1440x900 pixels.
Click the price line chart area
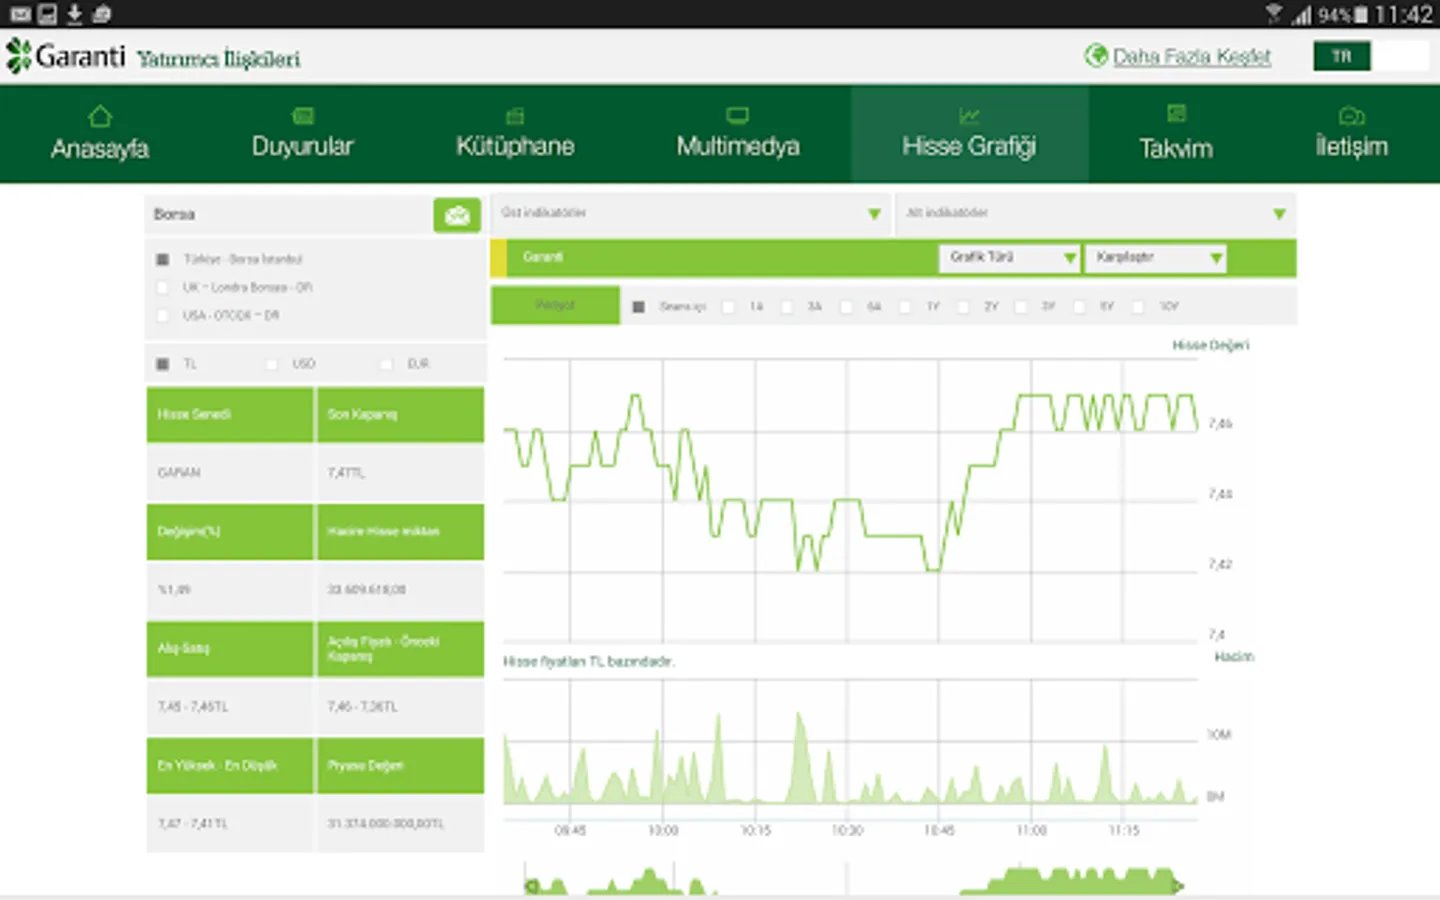coord(850,500)
